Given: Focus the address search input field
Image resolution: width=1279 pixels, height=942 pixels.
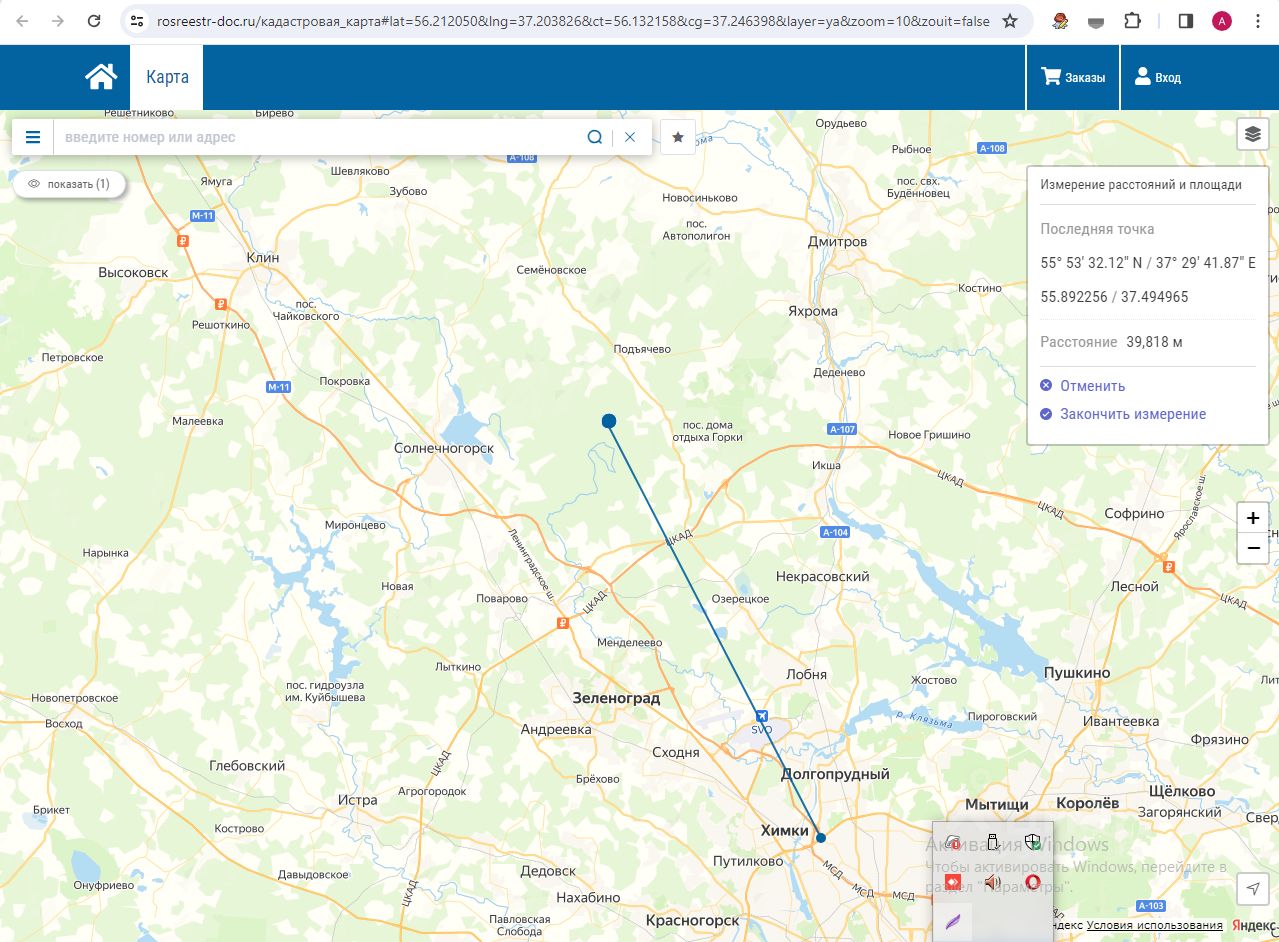Looking at the screenshot, I should 320,137.
